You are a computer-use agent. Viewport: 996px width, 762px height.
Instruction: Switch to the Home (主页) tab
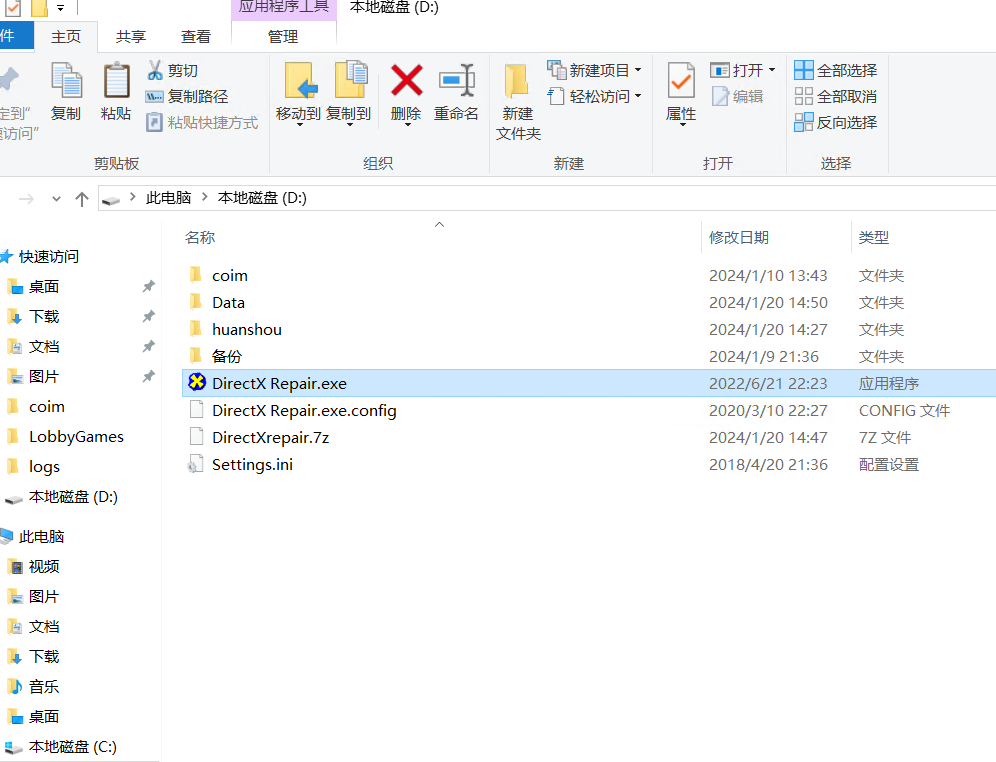pos(66,37)
